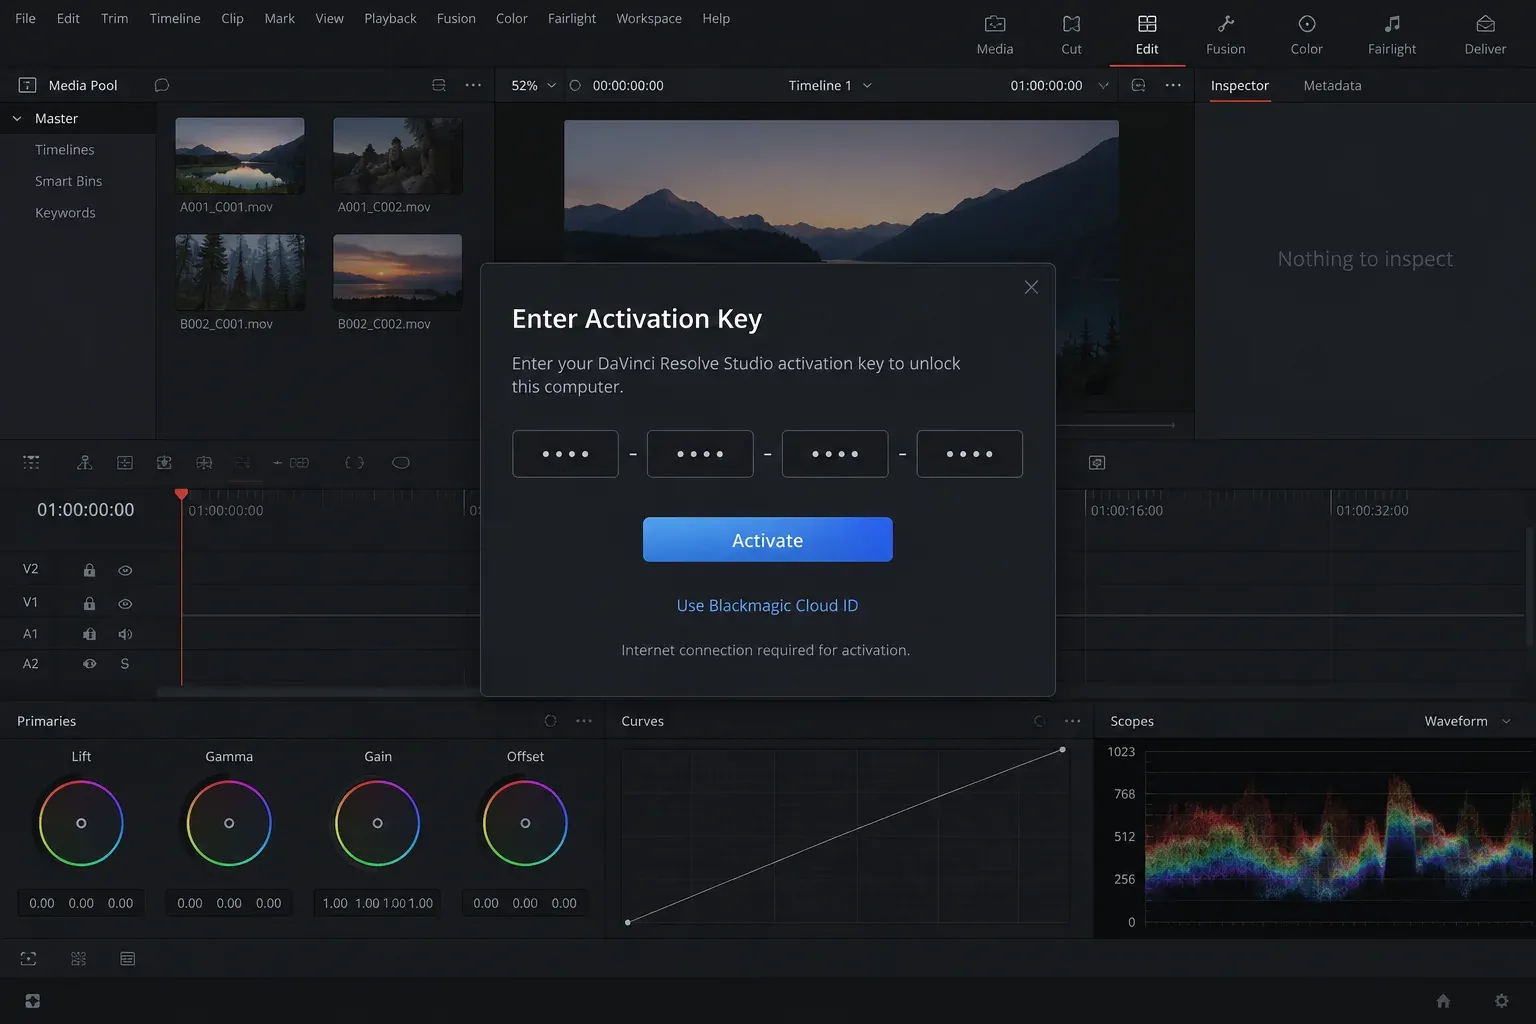Click the sort icon in Media Pool header
Screen dimensions: 1536x1024
point(438,85)
